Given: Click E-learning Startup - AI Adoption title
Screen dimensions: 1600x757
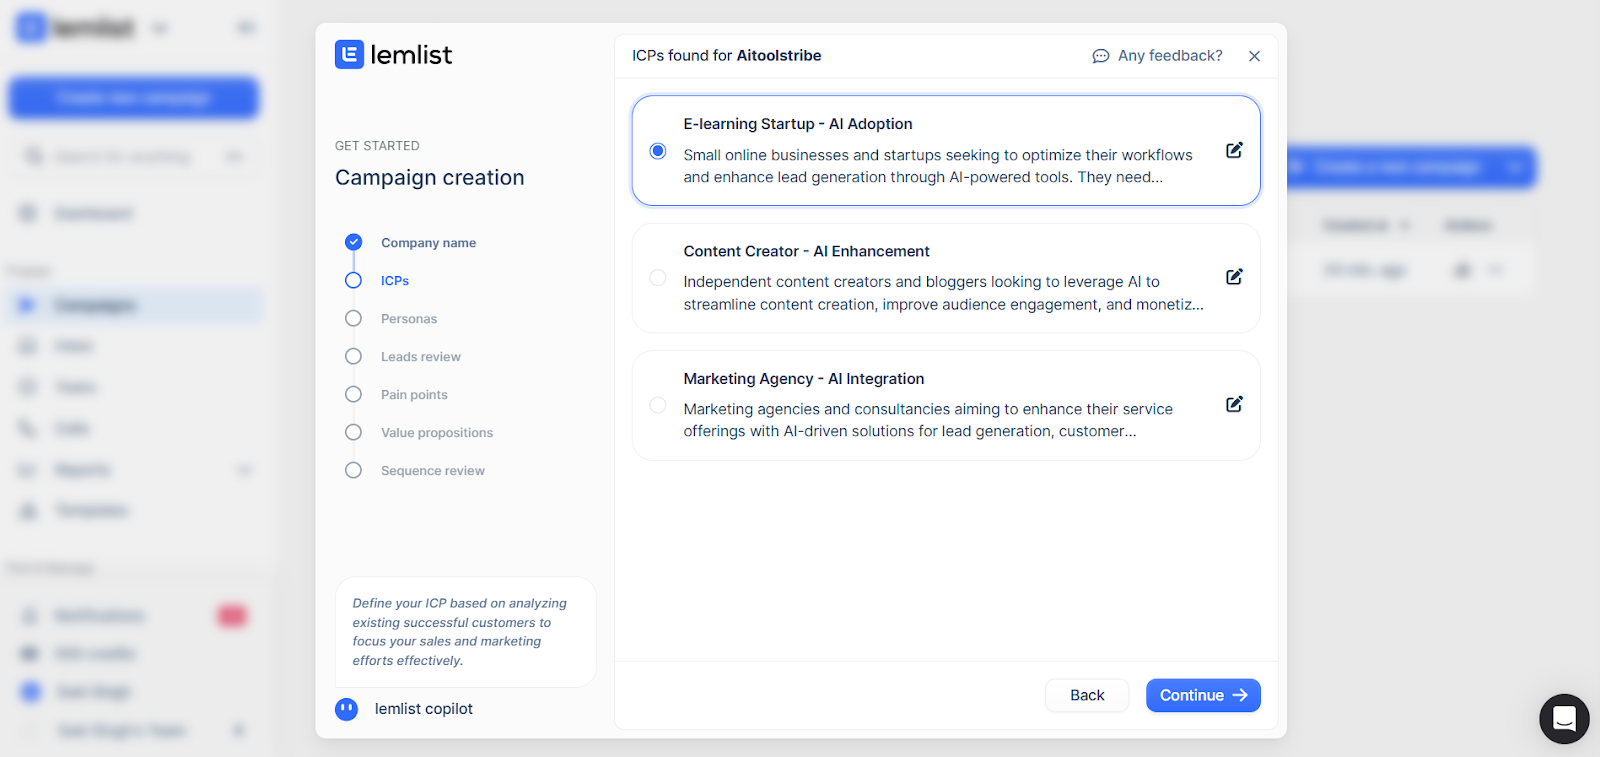Looking at the screenshot, I should pos(798,124).
